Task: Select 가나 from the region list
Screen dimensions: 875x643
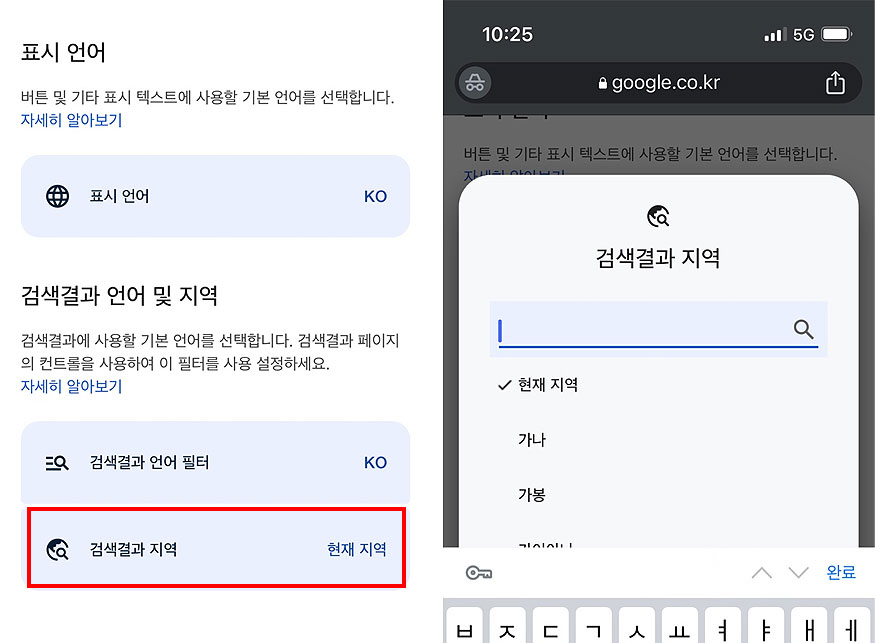Action: (x=532, y=440)
